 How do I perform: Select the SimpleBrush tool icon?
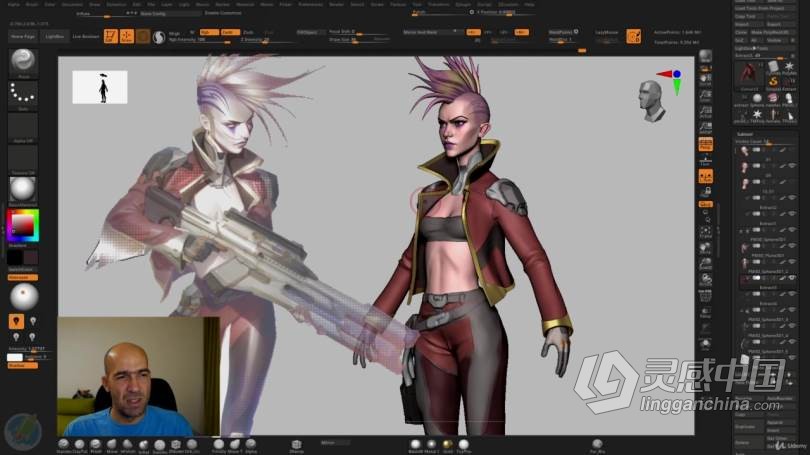click(x=773, y=82)
